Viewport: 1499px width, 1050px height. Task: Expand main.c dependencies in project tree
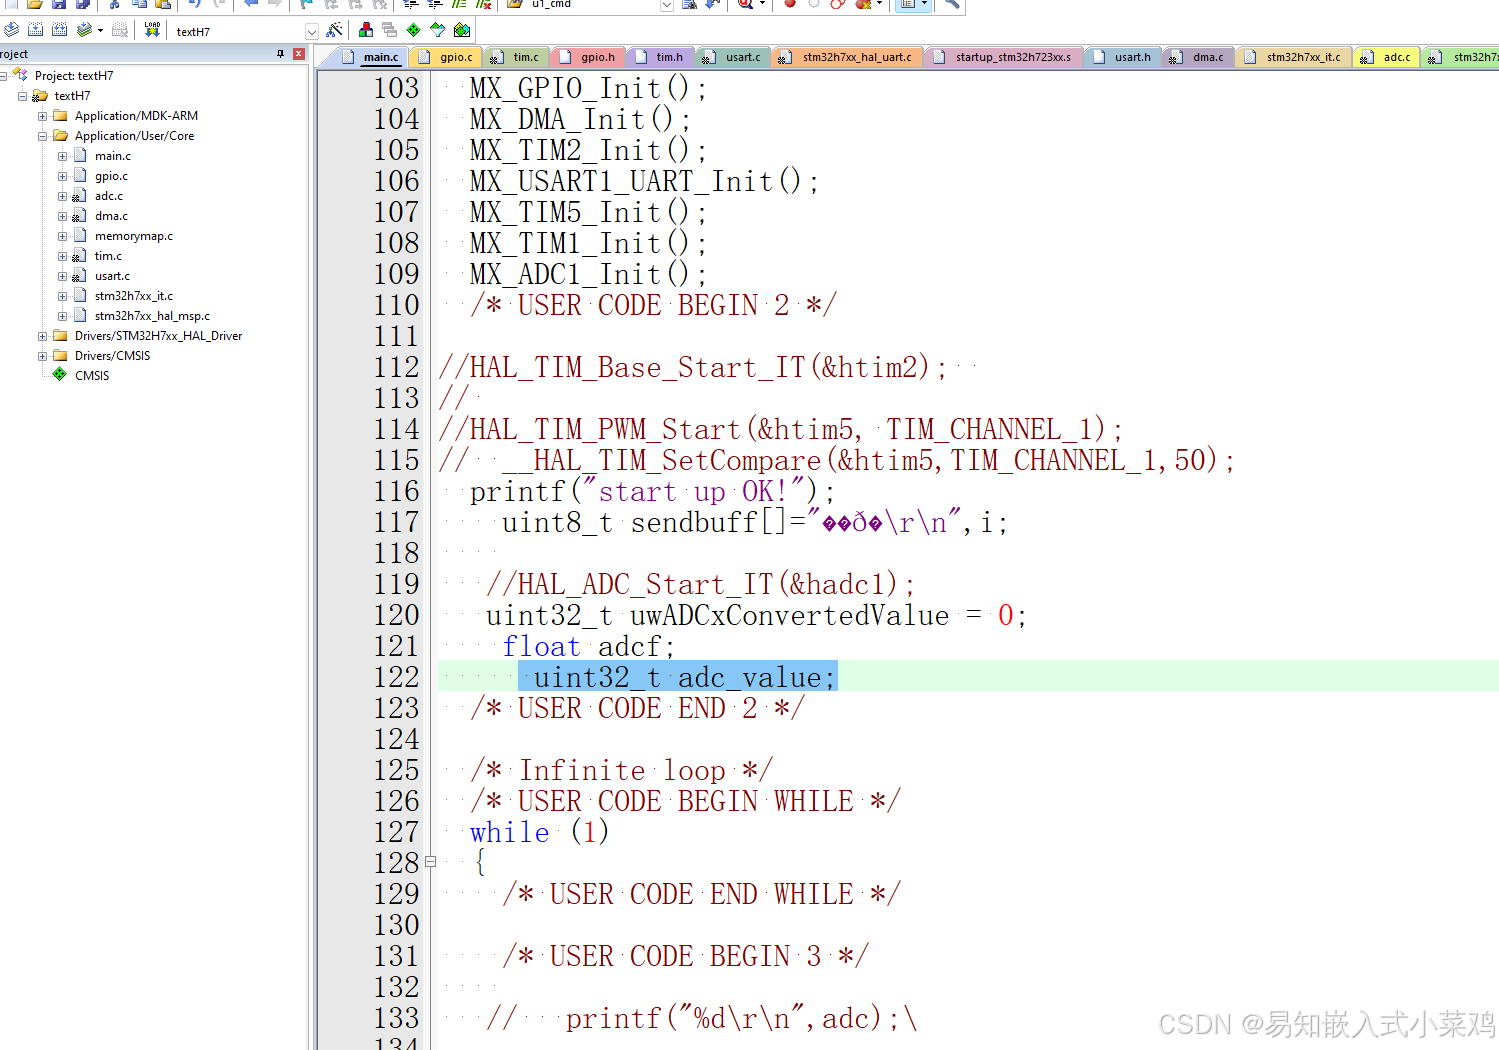pos(62,156)
